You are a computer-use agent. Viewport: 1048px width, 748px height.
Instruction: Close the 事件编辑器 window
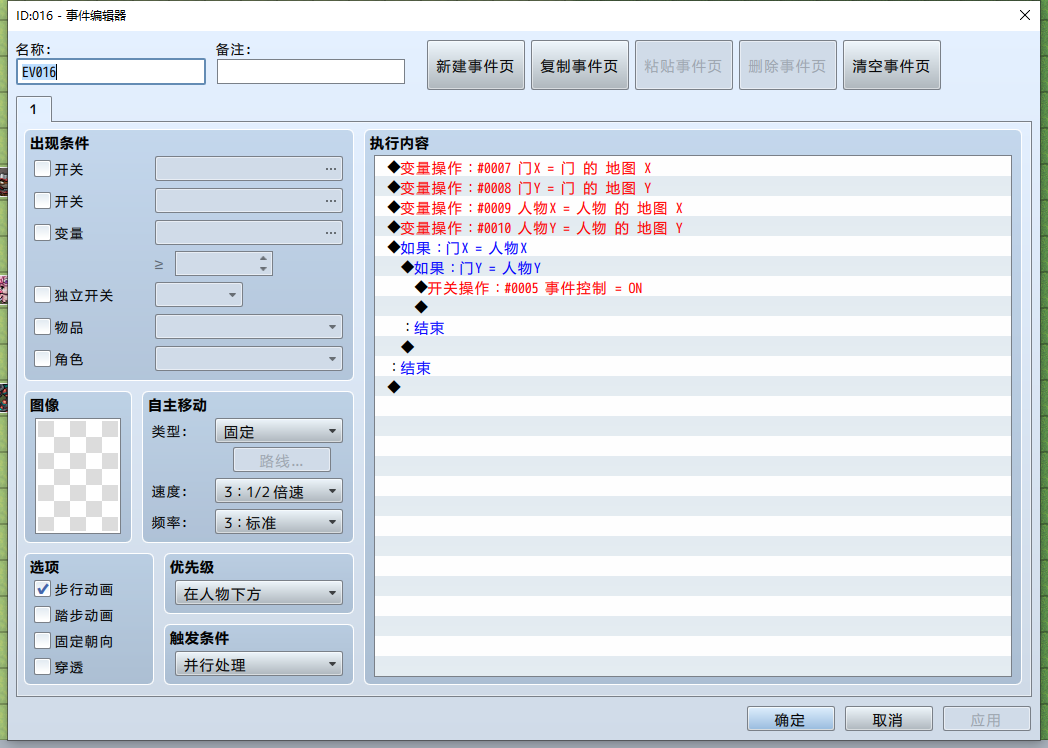coord(1025,15)
